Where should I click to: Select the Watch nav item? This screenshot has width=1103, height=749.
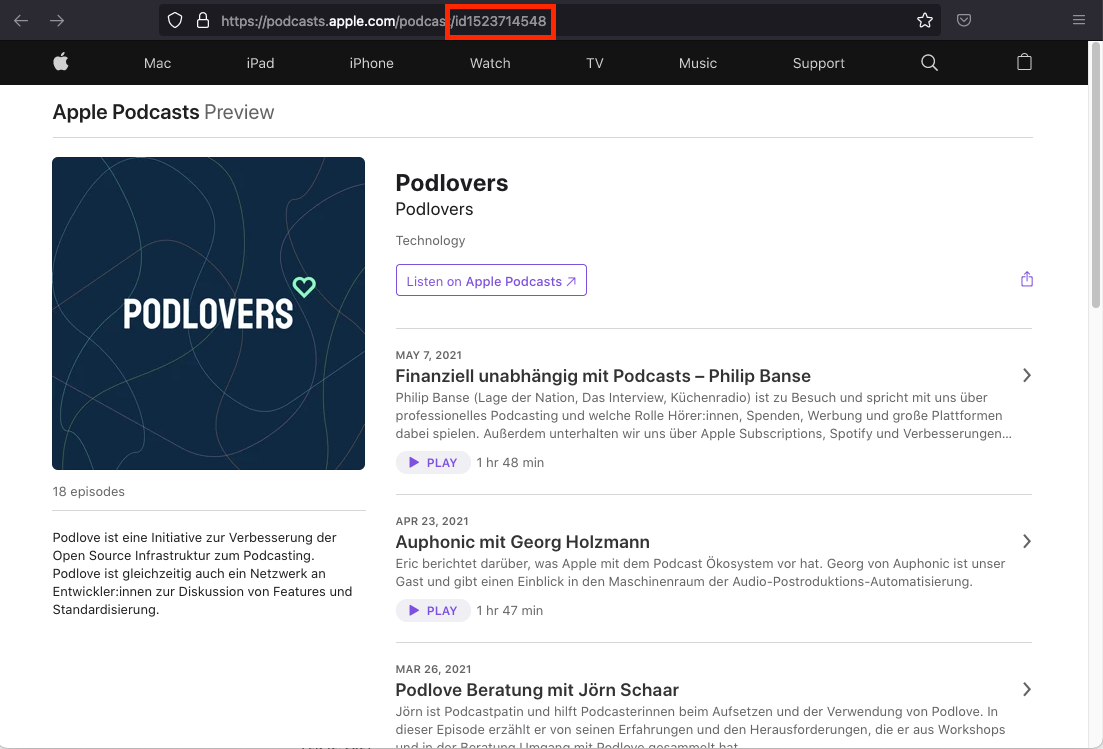tap(490, 63)
